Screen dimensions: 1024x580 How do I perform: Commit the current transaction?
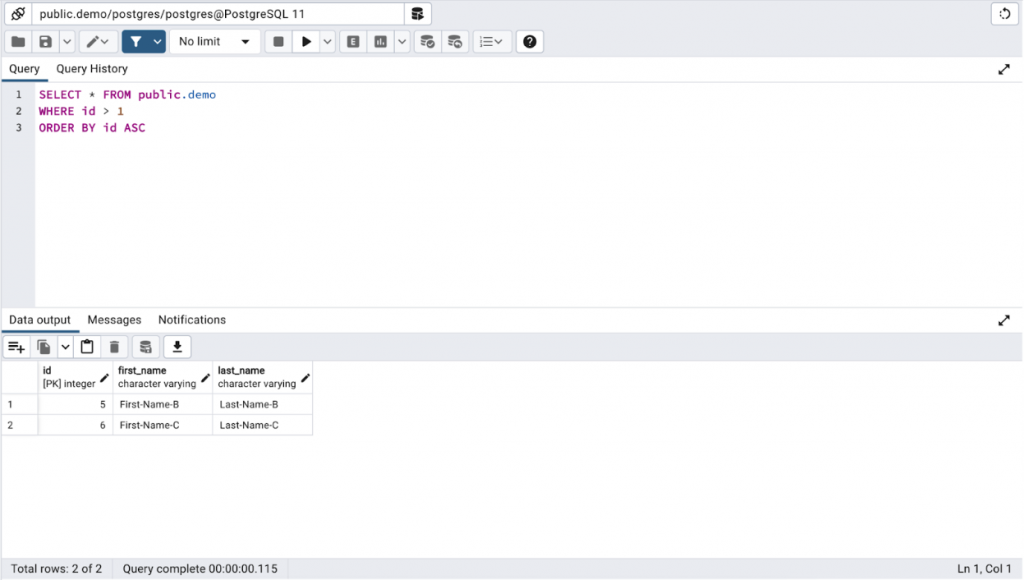click(428, 41)
